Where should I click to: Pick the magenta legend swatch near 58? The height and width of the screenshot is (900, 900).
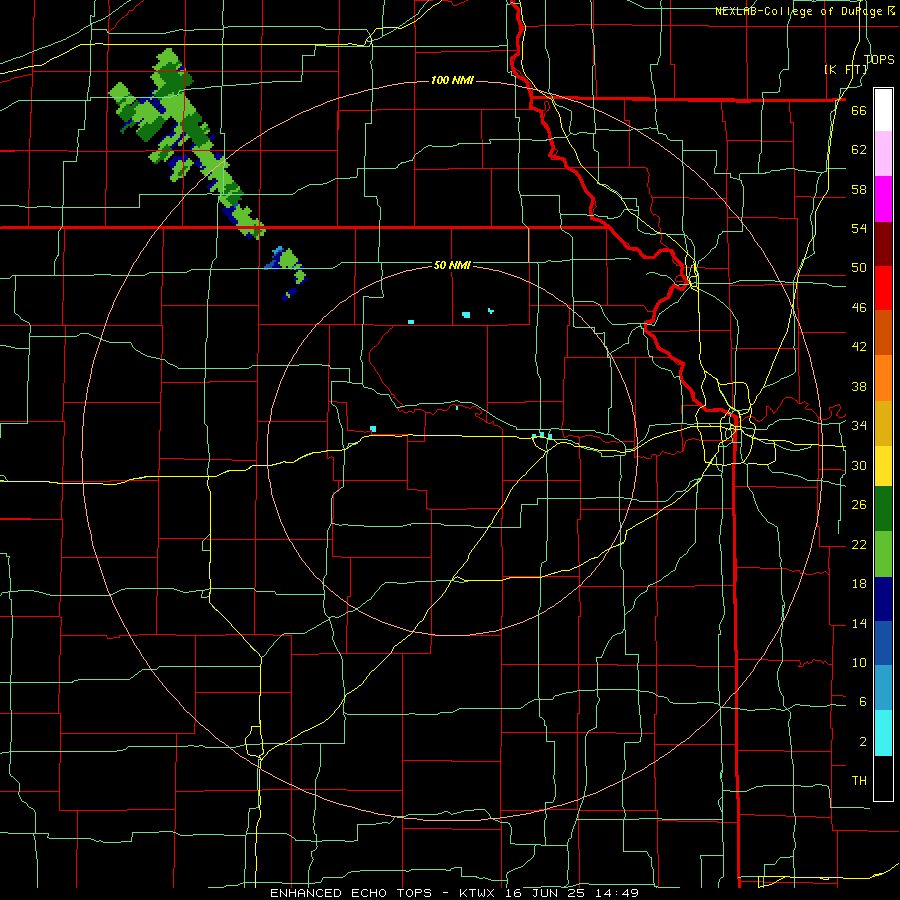883,199
